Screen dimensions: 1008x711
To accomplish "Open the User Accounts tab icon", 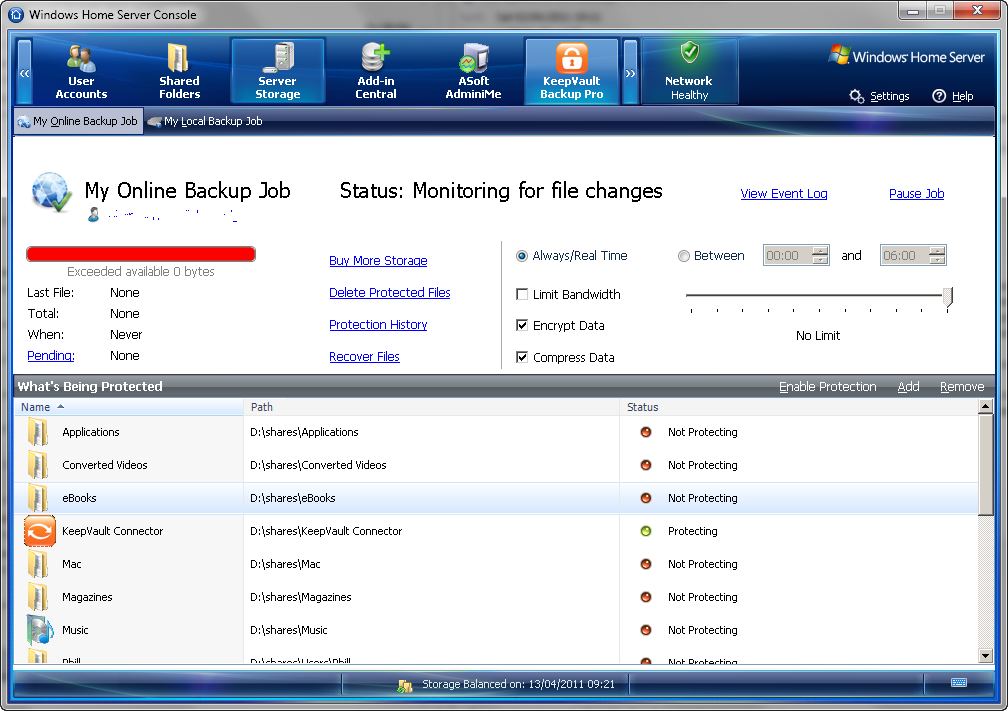I will tap(81, 58).
